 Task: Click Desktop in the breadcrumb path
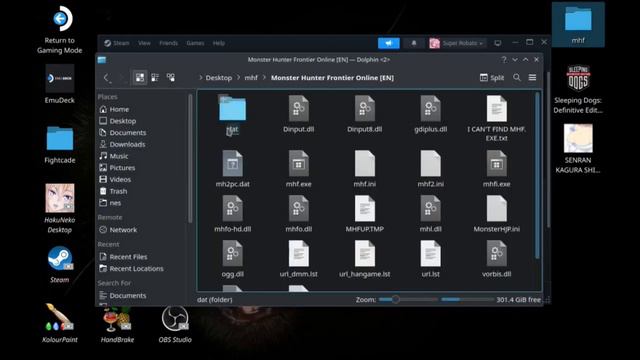point(218,78)
